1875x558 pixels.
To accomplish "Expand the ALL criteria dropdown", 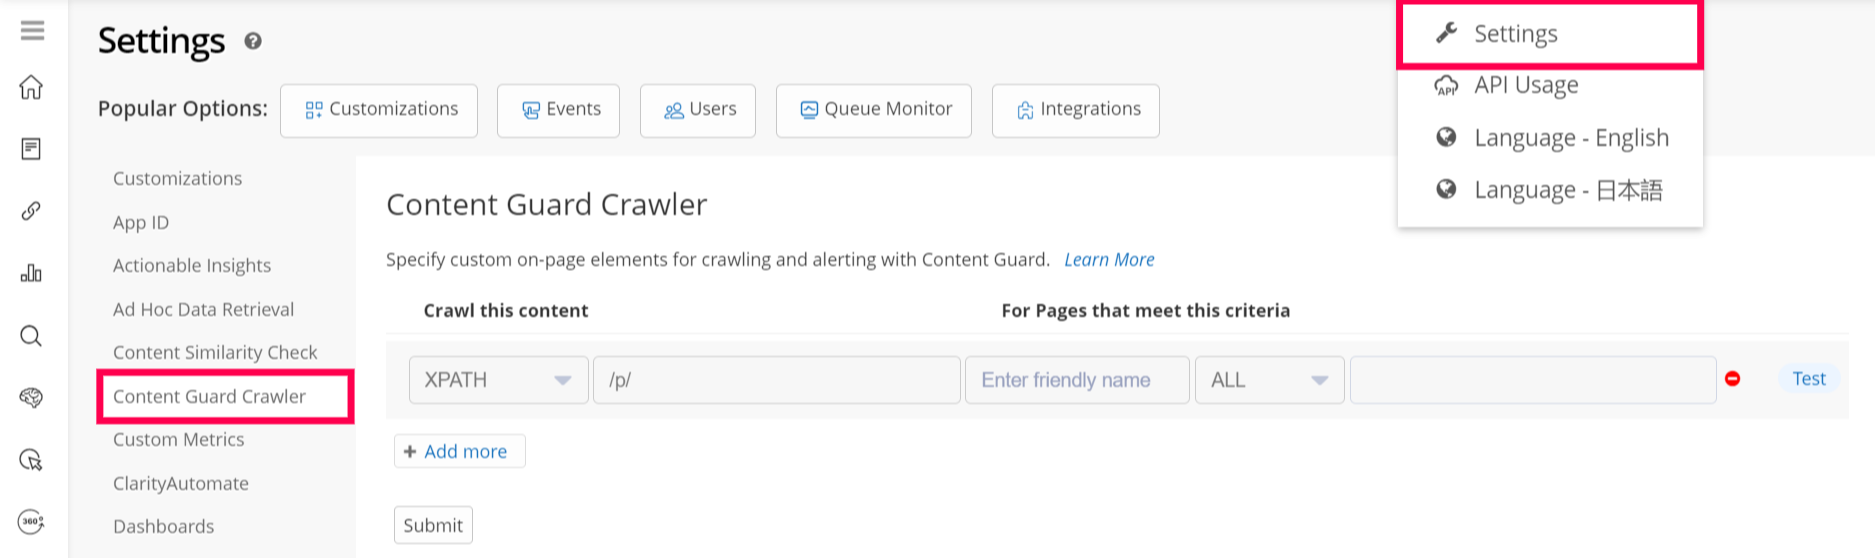I will point(1269,380).
